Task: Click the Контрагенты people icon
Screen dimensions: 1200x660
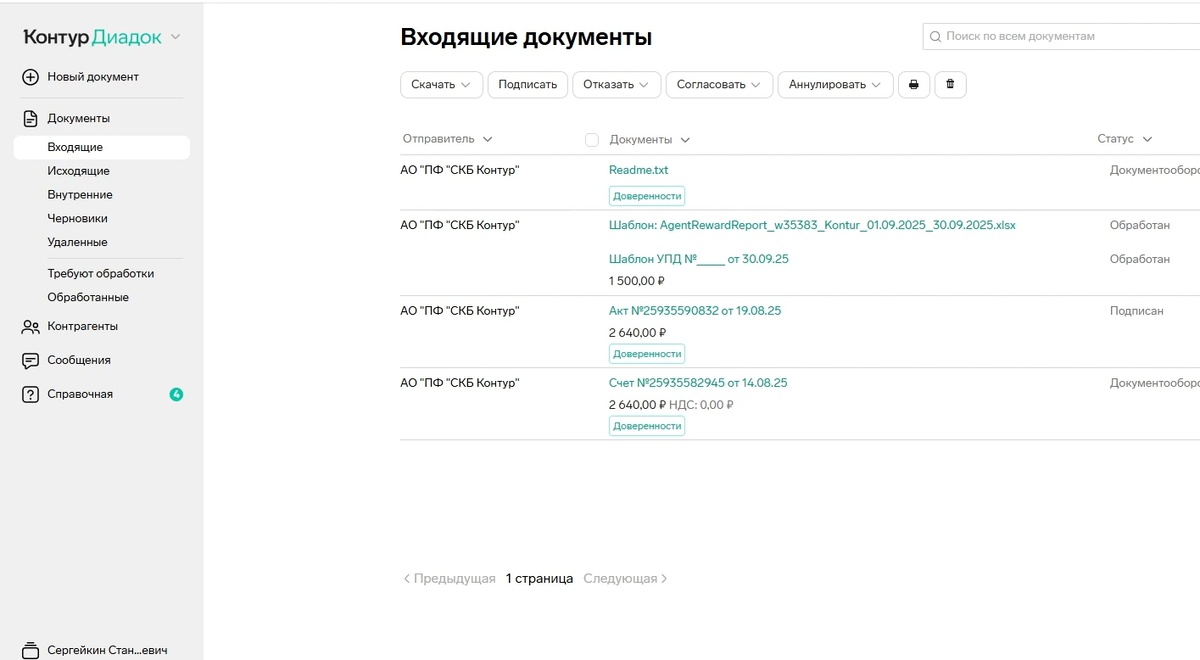Action: [30, 326]
